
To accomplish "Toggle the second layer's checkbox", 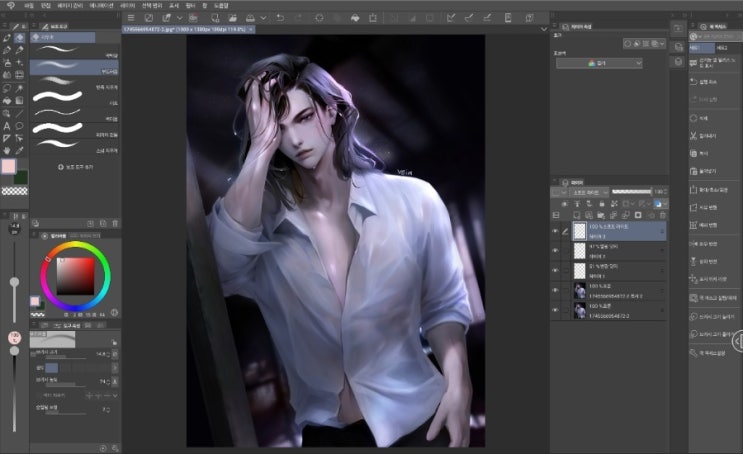I will tap(565, 251).
